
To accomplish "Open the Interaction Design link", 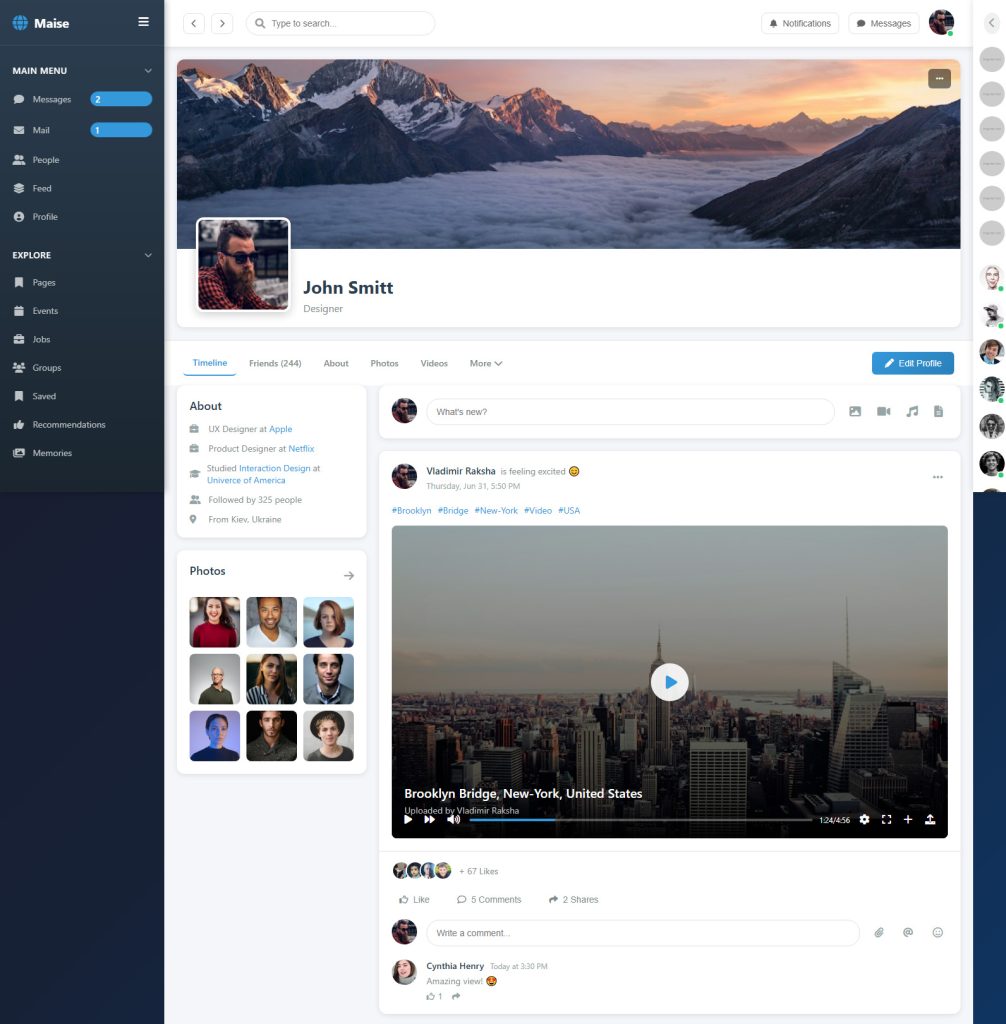I will [274, 468].
